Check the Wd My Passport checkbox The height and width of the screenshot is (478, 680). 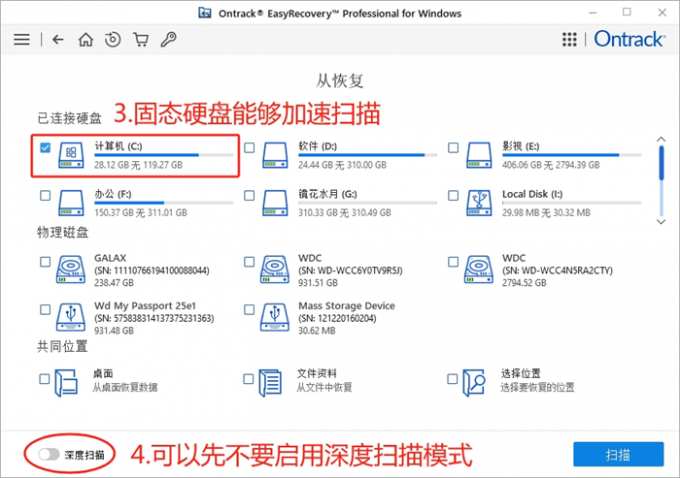tap(45, 310)
